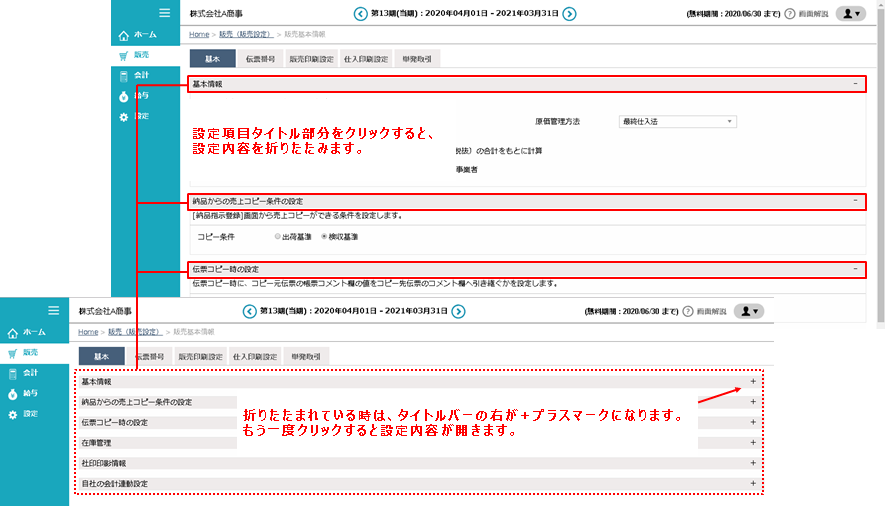886x506 pixels.
Task: Expand the 自社の会計連動設定 section plus mark
Action: pyautogui.click(x=753, y=483)
